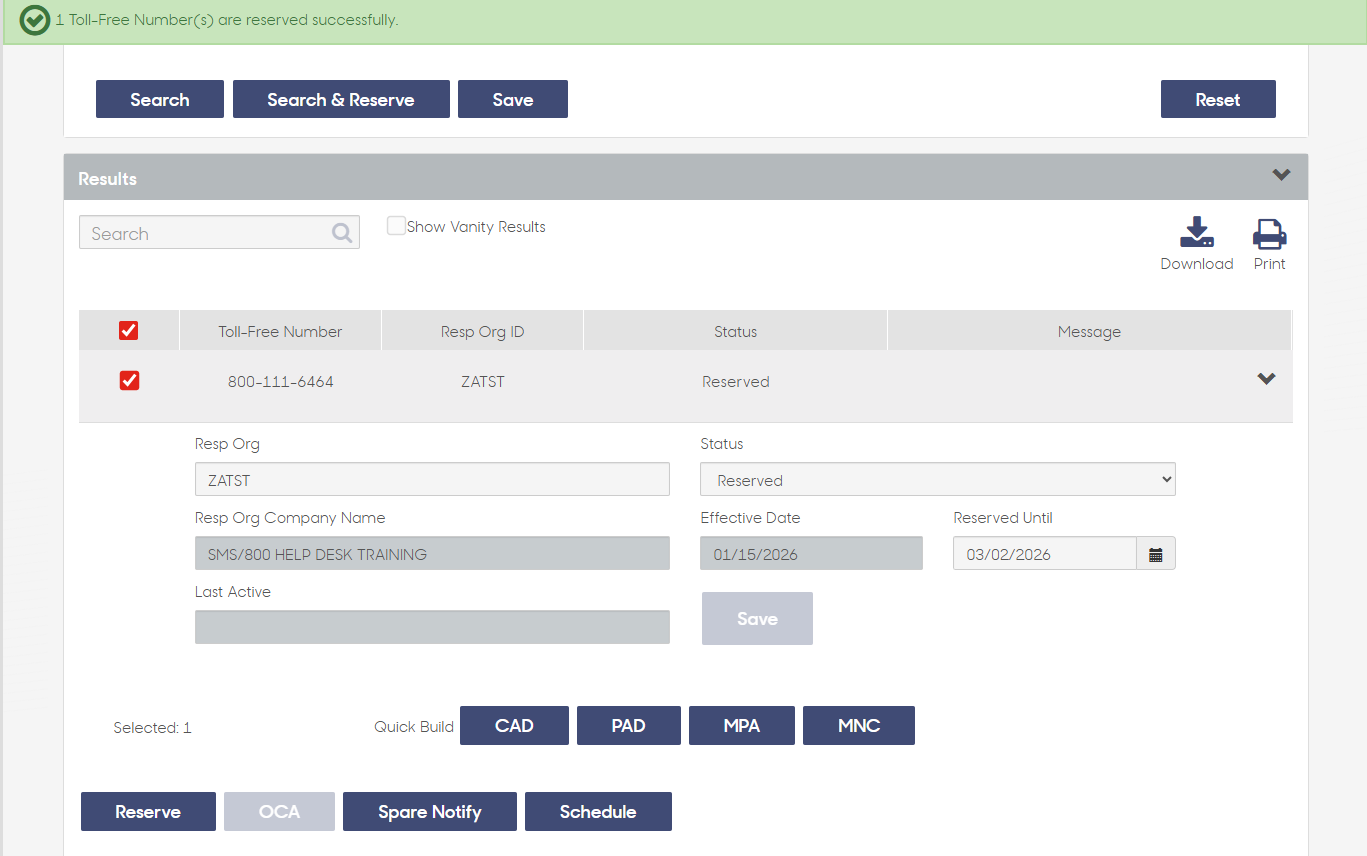Click the CAD quick build button

click(514, 726)
